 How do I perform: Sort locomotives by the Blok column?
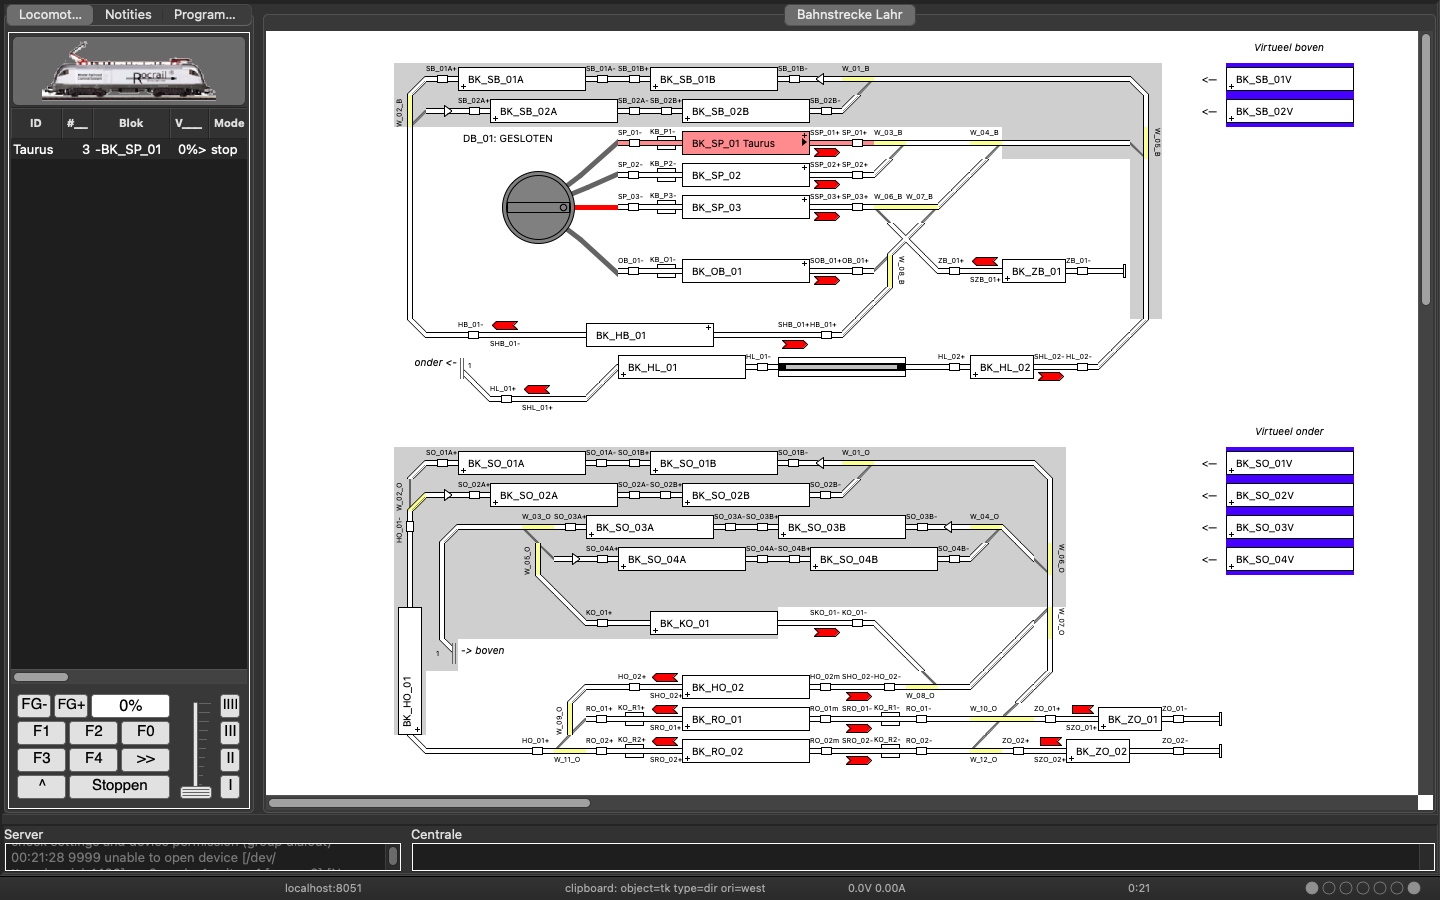point(131,123)
